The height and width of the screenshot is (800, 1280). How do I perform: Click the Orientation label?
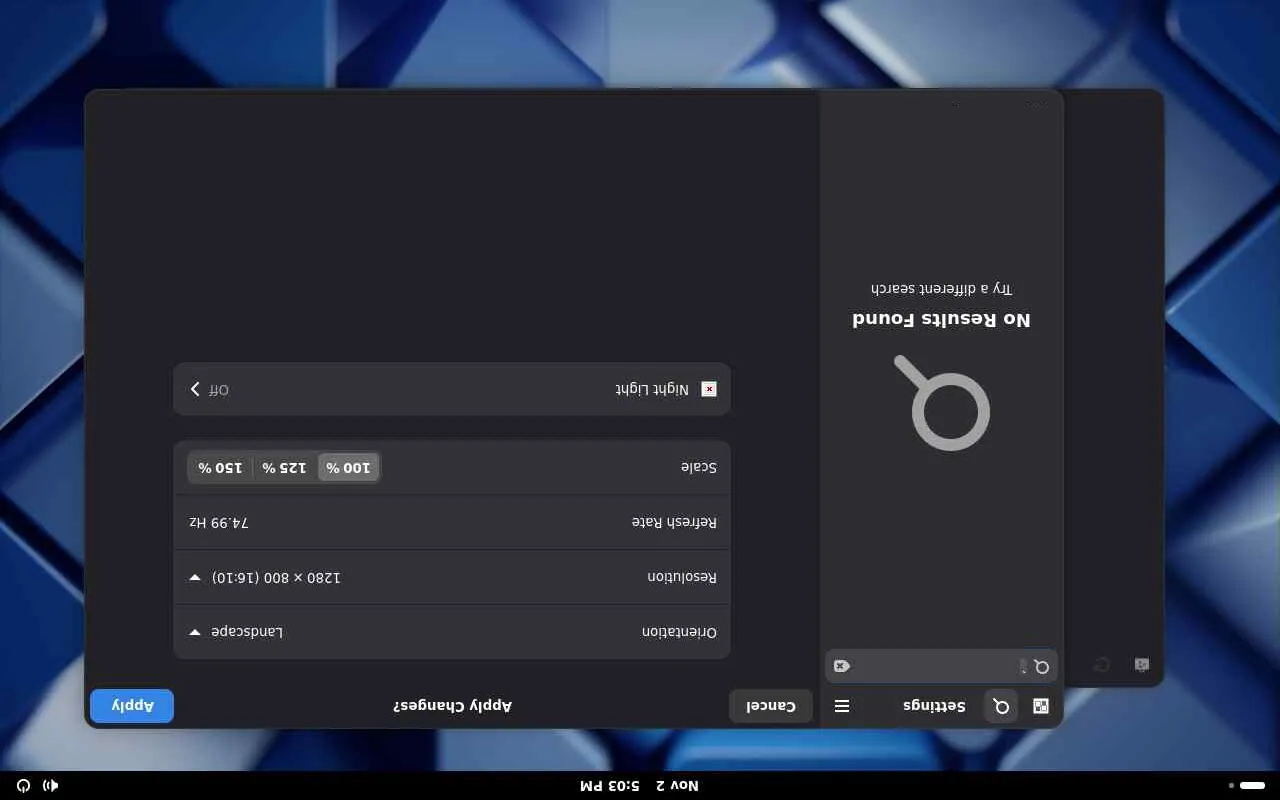pos(679,632)
